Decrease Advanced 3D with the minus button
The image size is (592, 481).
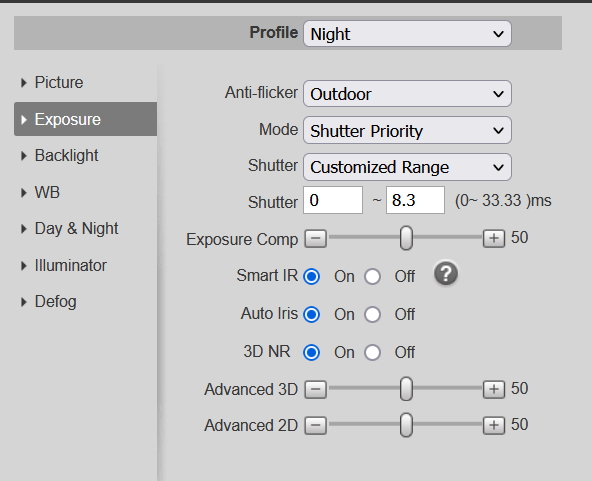(x=316, y=389)
